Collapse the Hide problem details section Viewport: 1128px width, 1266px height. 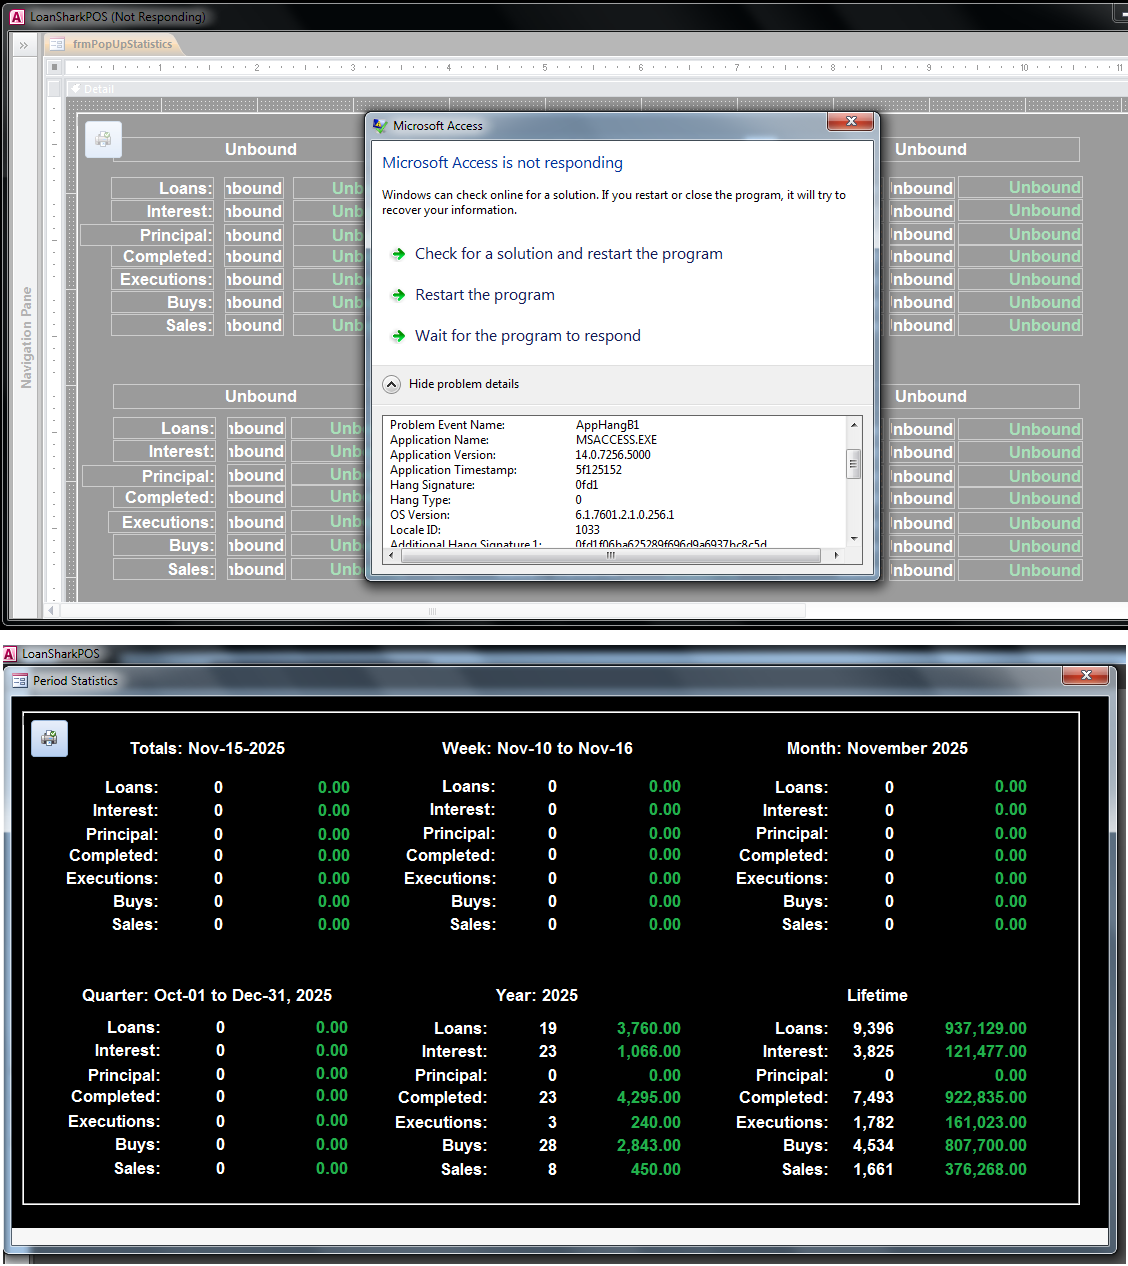(x=392, y=384)
